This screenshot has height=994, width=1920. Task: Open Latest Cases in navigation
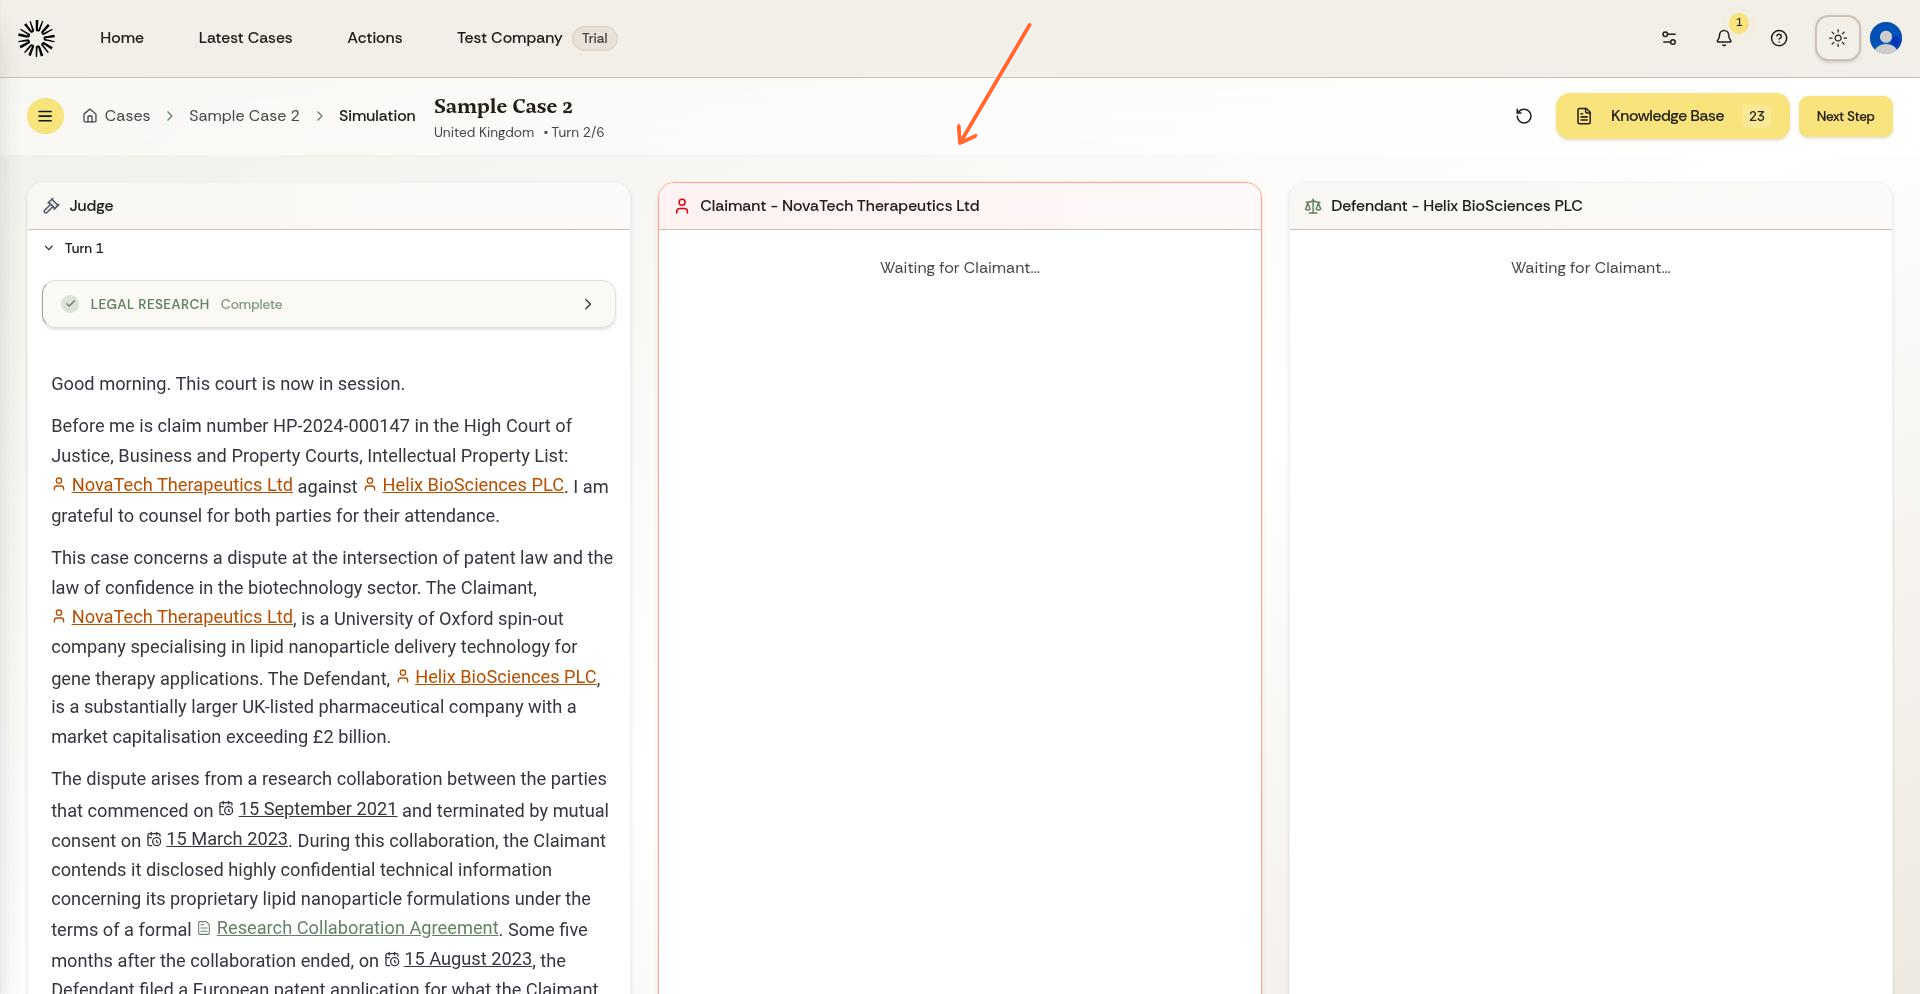245,38
